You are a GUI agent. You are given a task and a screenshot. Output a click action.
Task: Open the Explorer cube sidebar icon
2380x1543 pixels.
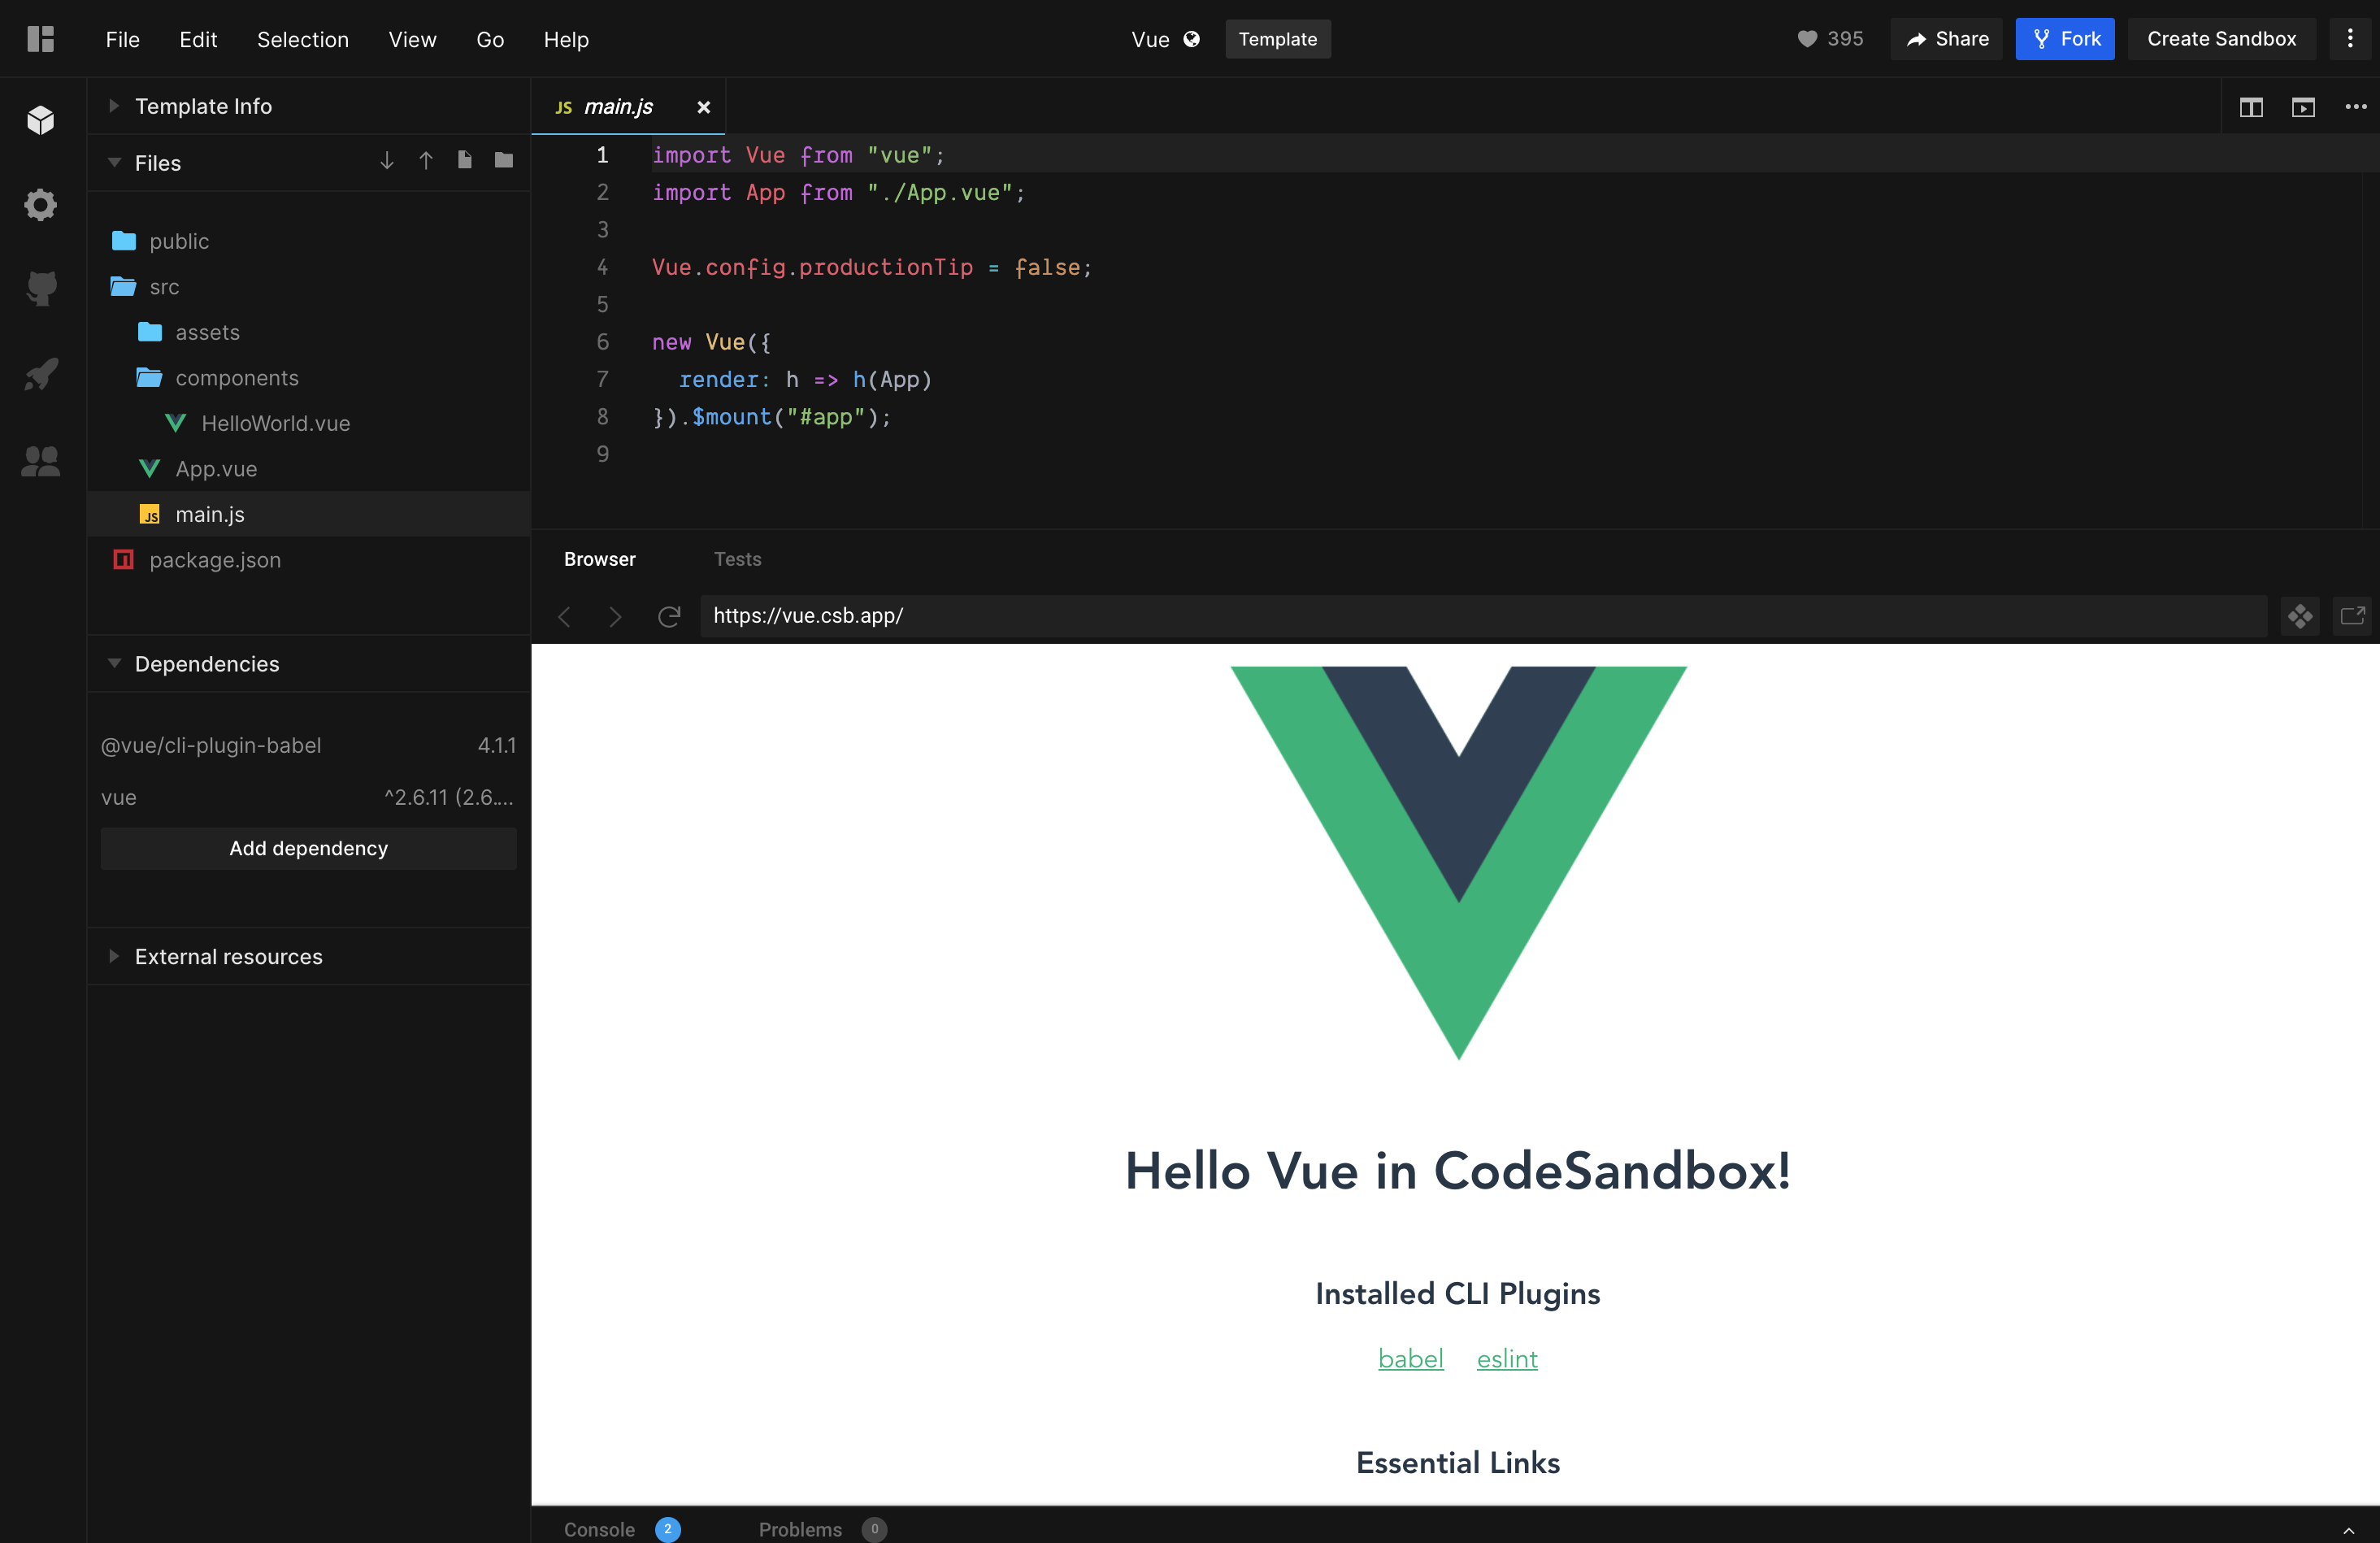41,120
